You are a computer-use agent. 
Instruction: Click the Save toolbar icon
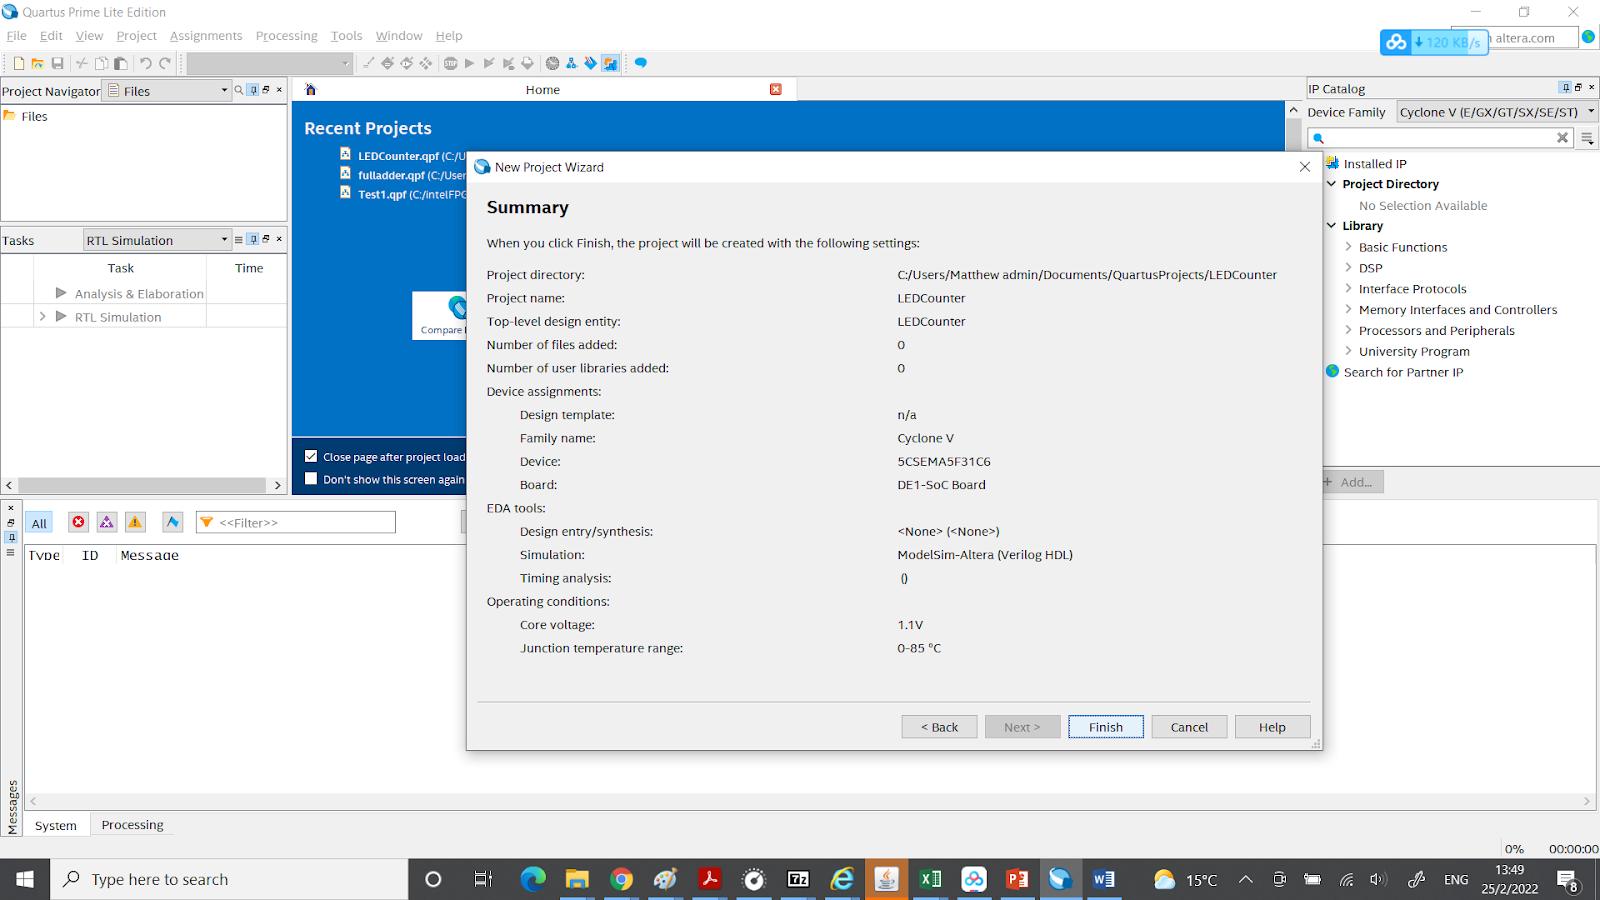tap(57, 63)
